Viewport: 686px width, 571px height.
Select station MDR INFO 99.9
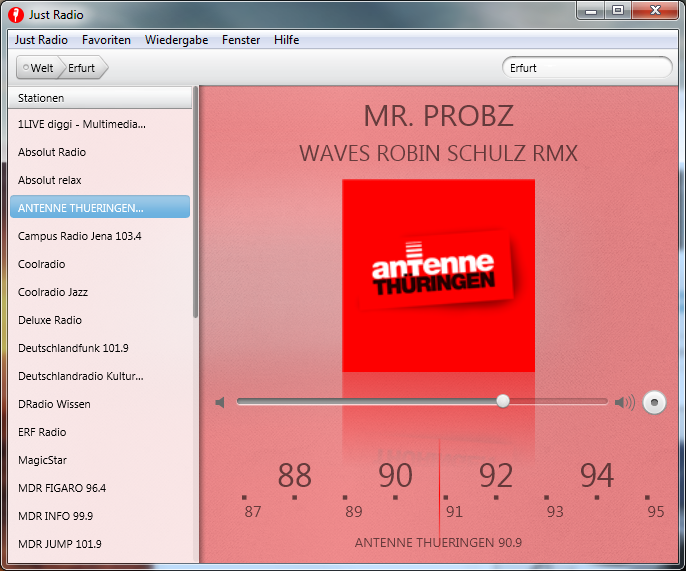[100, 516]
